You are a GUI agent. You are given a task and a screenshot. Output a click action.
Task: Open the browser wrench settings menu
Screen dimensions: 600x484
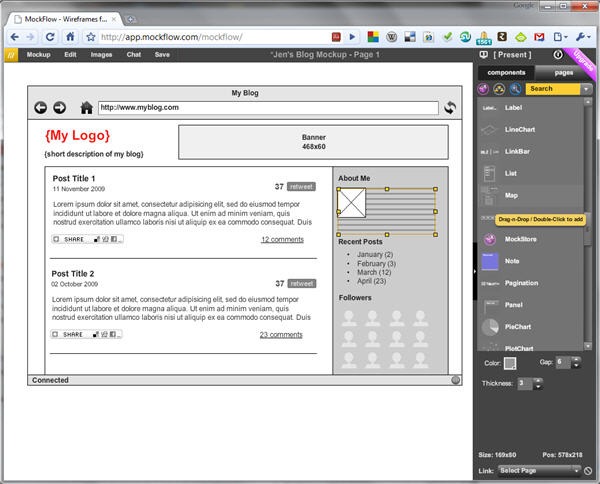pos(584,37)
